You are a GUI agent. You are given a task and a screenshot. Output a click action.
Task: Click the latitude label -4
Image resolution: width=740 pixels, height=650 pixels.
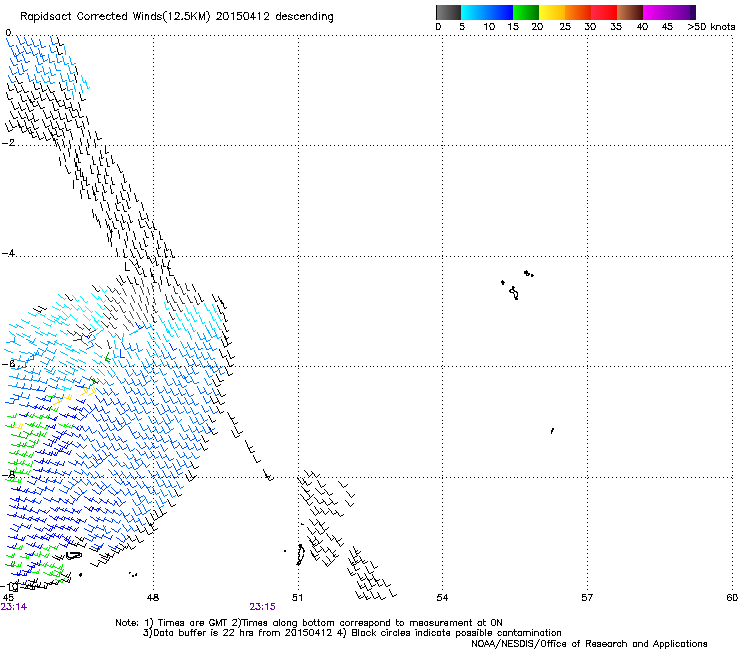tap(8, 253)
